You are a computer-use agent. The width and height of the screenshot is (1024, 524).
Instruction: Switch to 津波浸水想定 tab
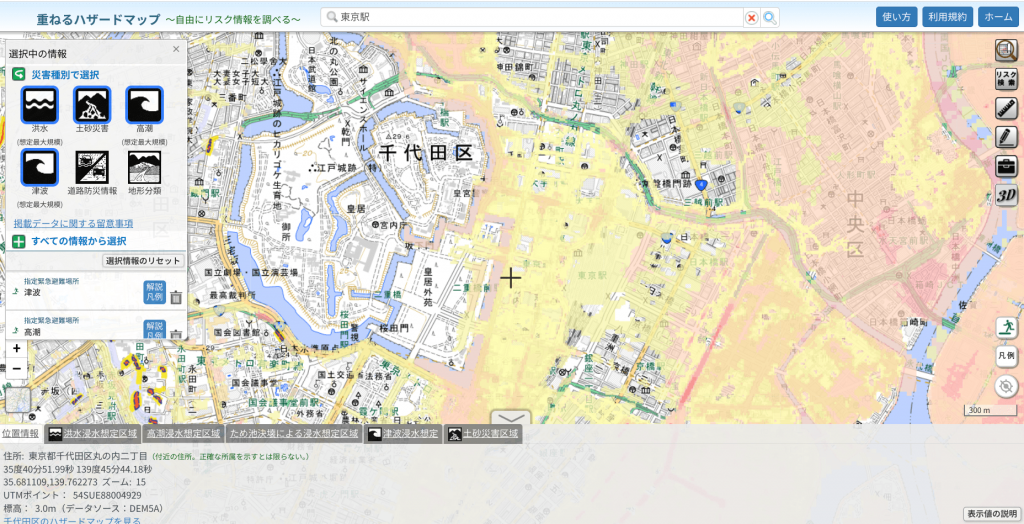tap(403, 434)
